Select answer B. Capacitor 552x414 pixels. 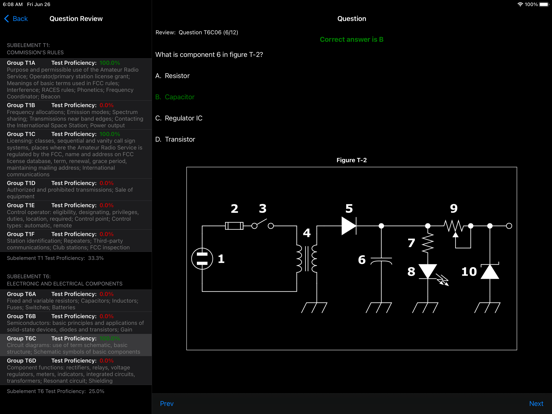pyautogui.click(x=175, y=97)
